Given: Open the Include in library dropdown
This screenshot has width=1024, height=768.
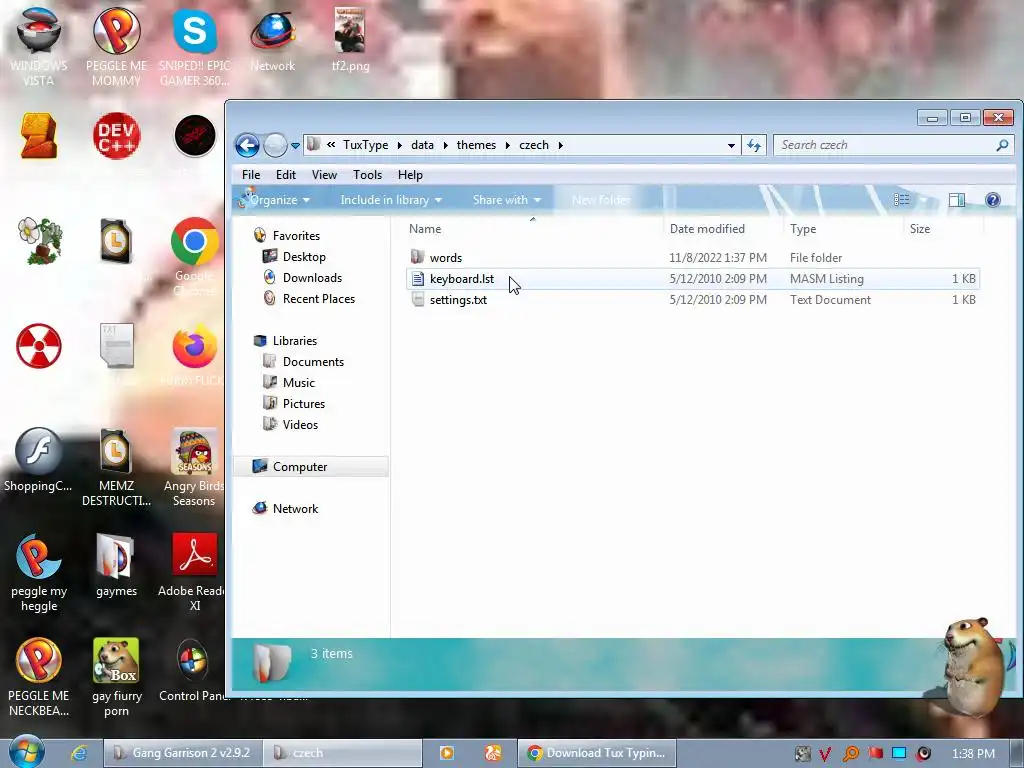Looking at the screenshot, I should point(391,200).
